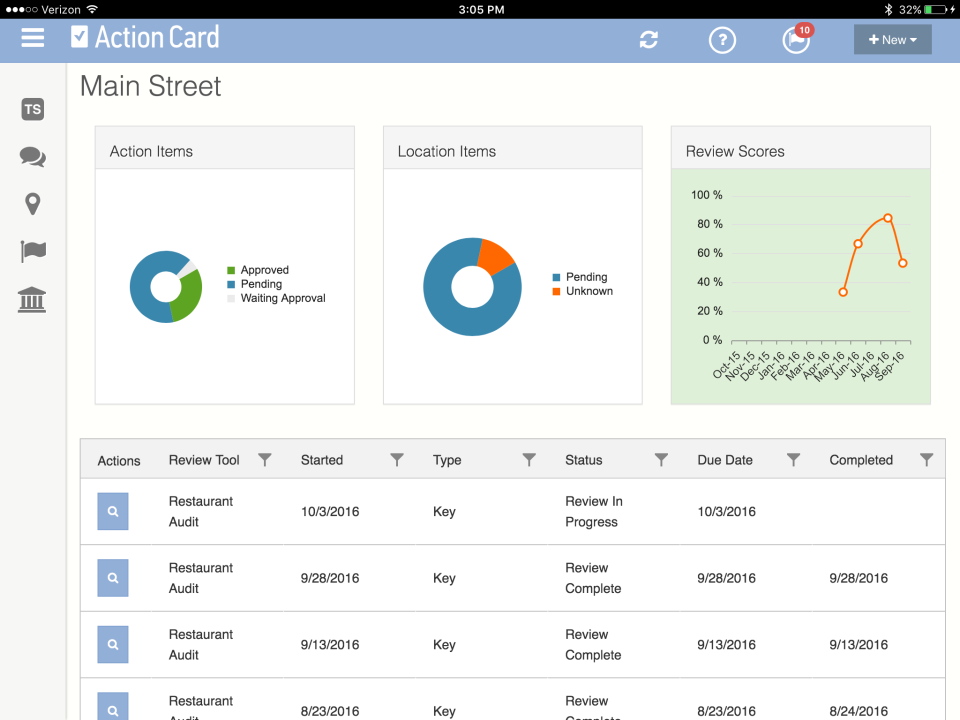Click the refresh icon in the top bar

click(649, 39)
